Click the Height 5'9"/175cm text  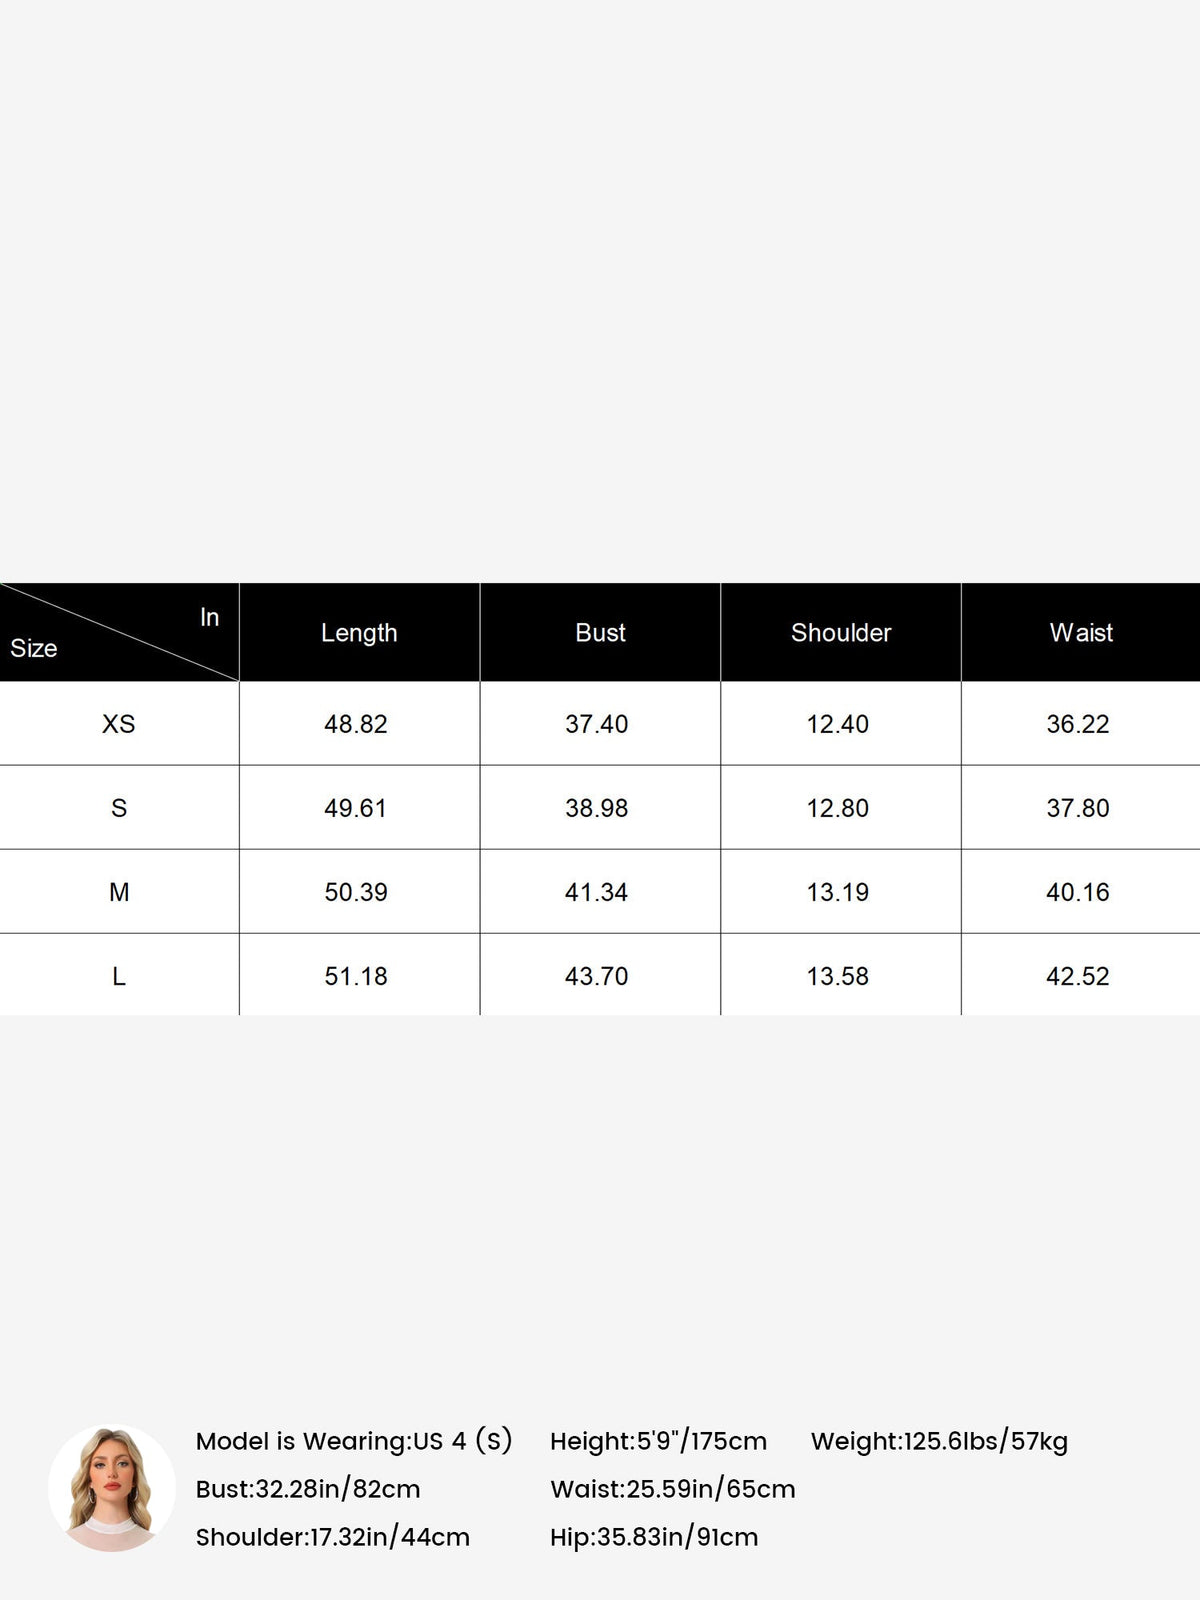pos(658,1441)
